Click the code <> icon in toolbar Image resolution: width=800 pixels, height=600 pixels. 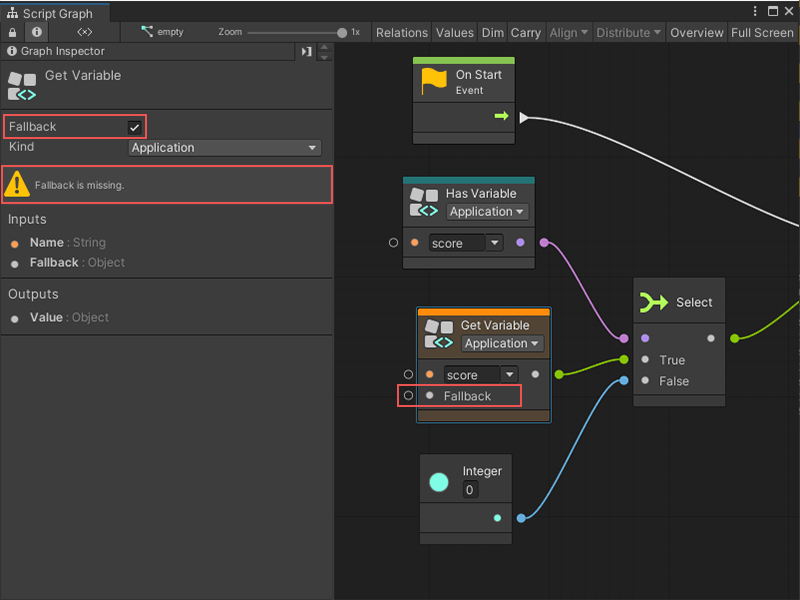(85, 32)
